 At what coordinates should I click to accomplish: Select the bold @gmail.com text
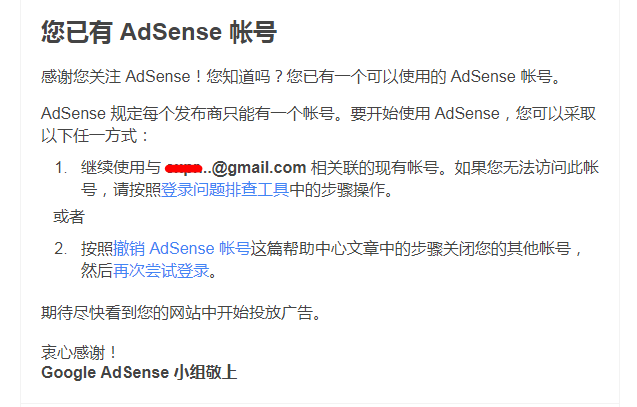pos(259,167)
